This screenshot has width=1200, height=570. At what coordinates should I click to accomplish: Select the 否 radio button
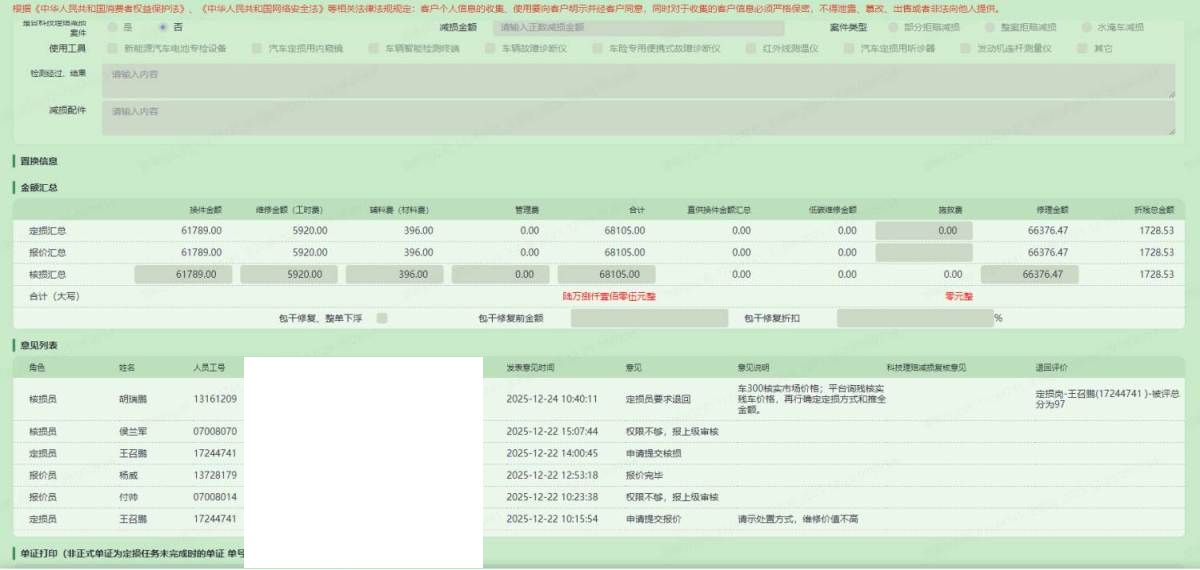pyautogui.click(x=165, y=27)
